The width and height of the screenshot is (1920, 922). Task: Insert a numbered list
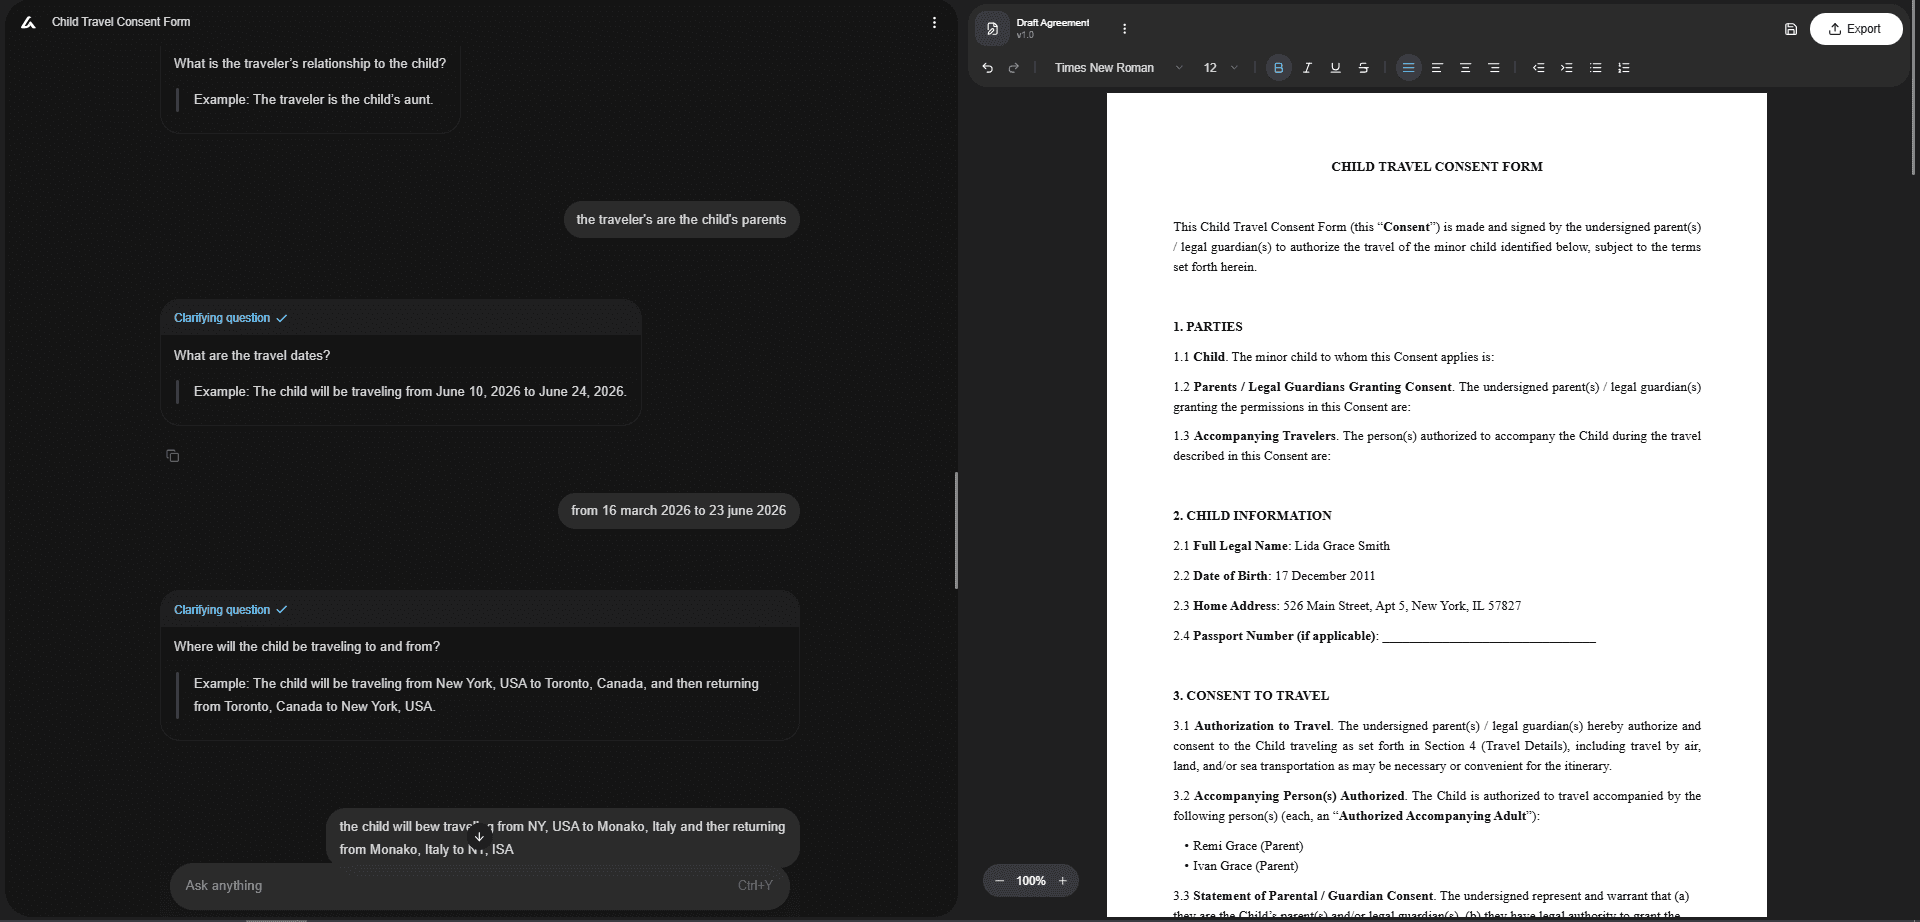1623,67
